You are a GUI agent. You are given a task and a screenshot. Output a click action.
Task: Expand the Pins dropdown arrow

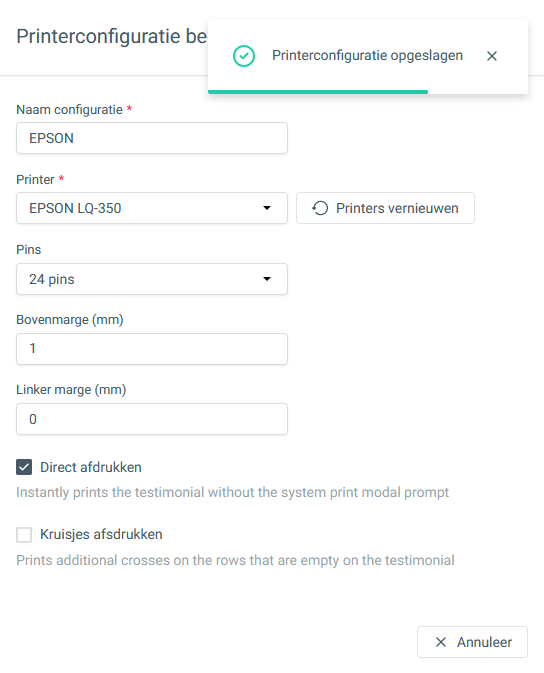[x=267, y=279]
